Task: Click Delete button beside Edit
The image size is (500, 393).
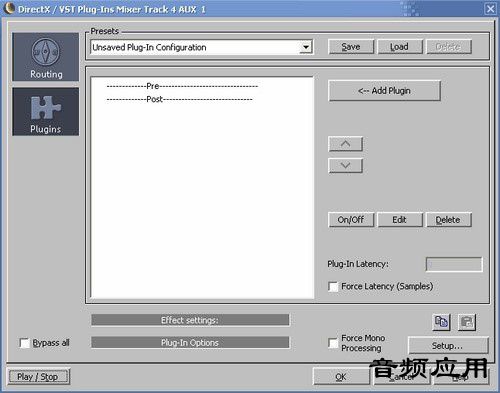Action: coord(449,220)
